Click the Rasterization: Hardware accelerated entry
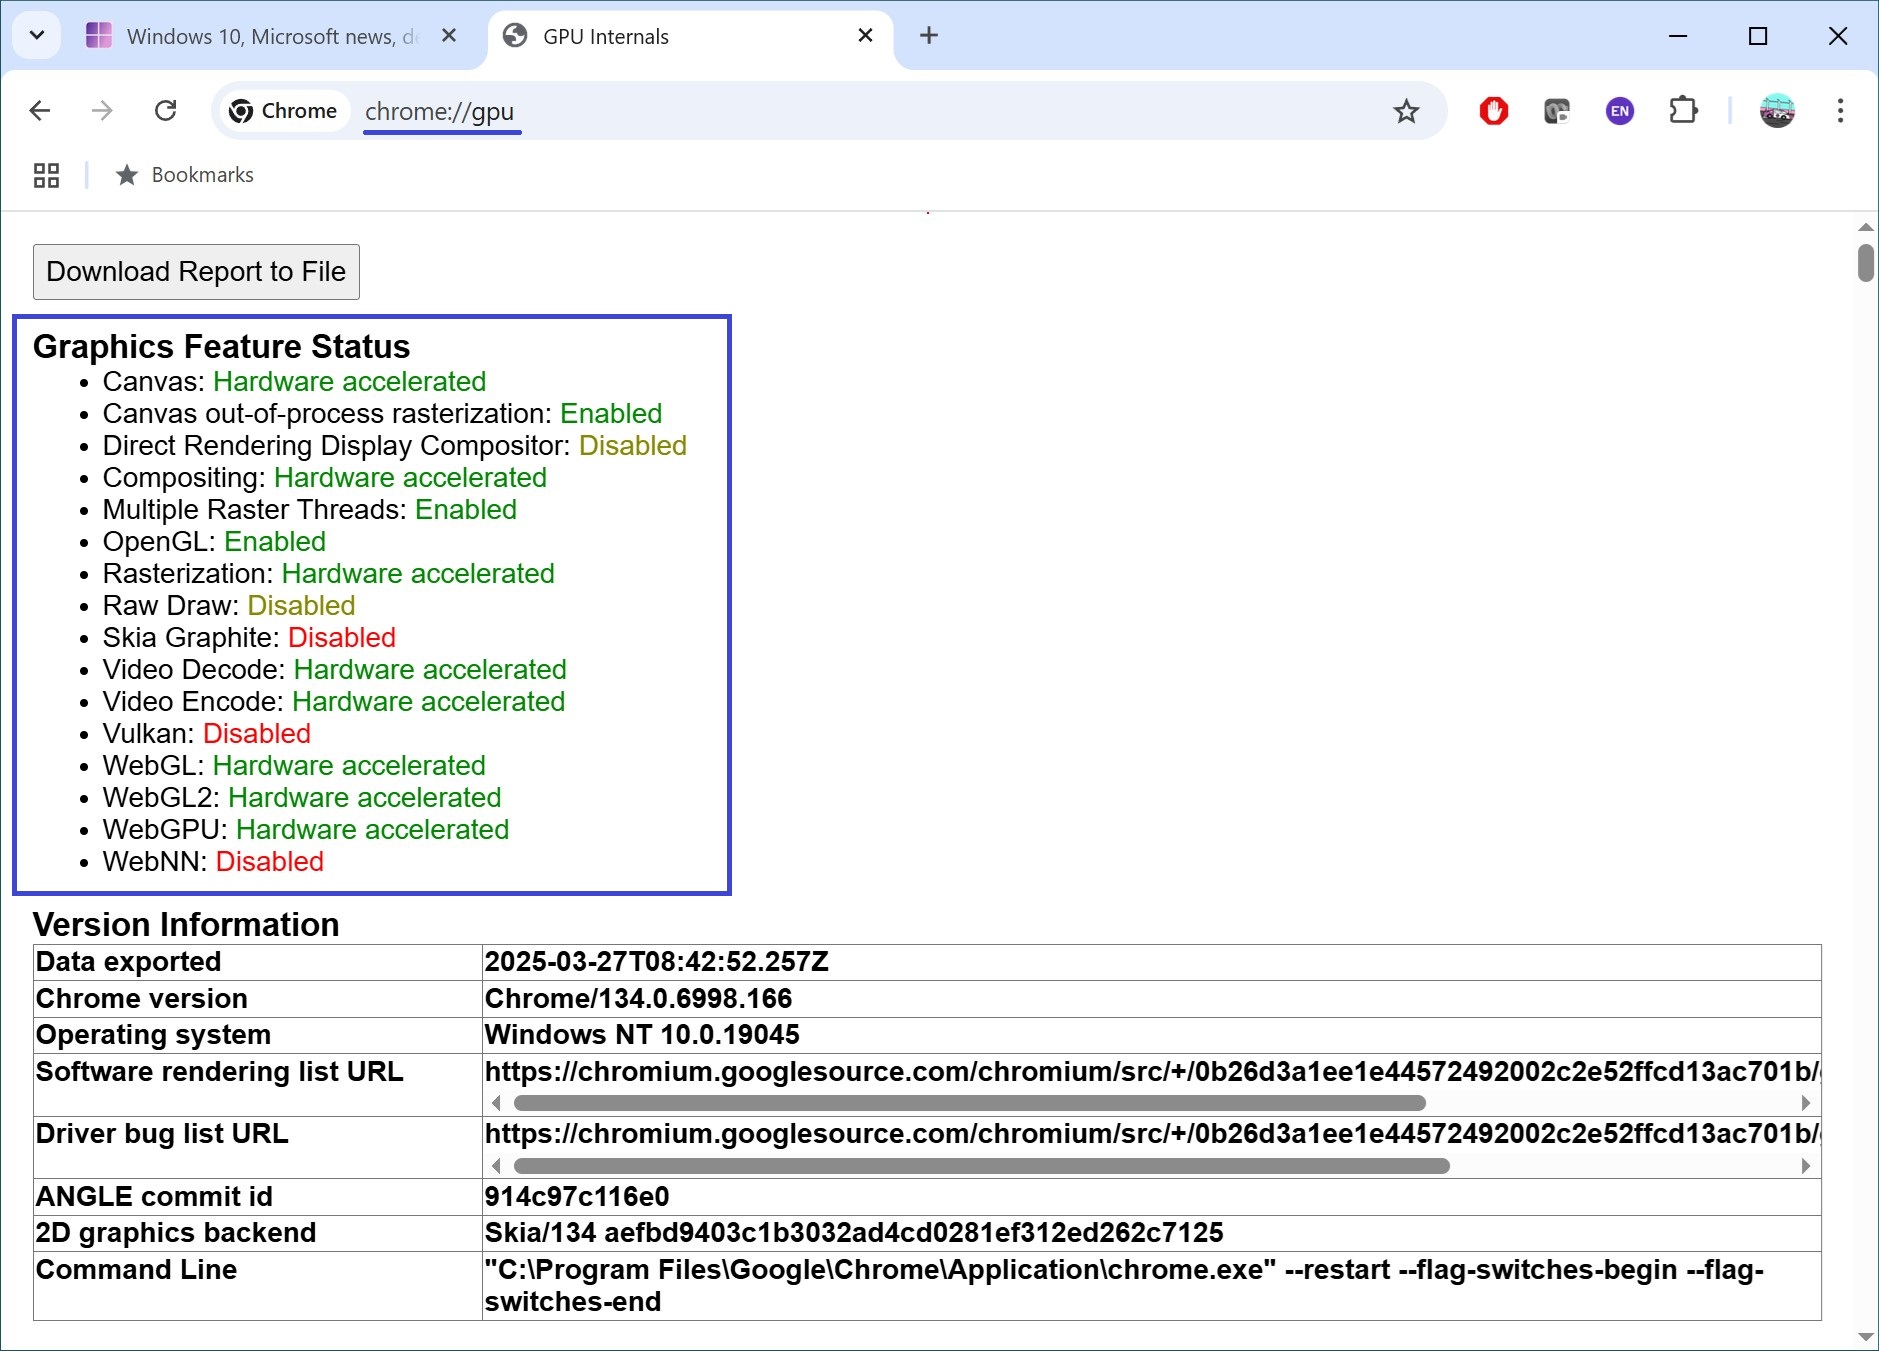This screenshot has height=1351, width=1879. [x=328, y=574]
